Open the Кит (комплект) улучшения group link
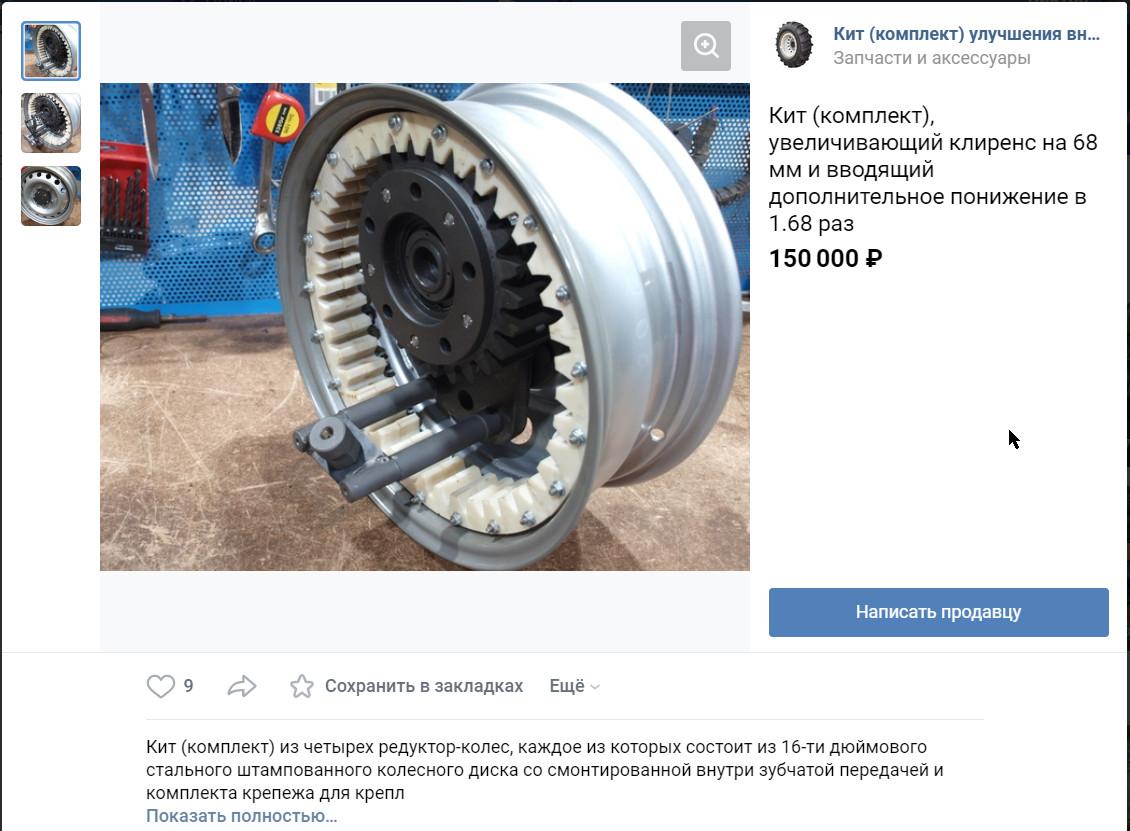1130x831 pixels. click(x=966, y=34)
